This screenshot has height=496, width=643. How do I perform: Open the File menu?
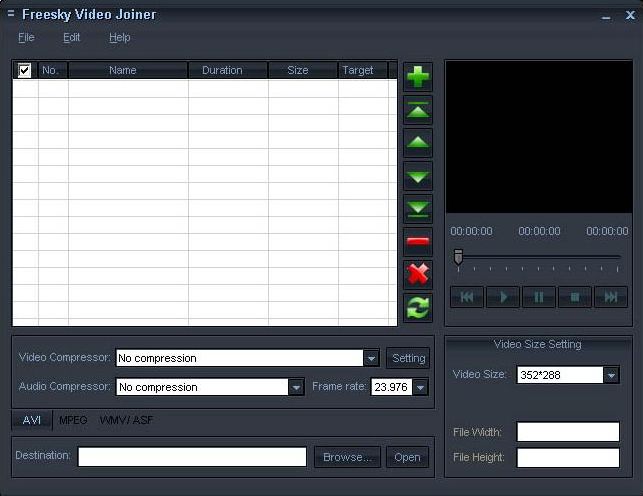click(x=26, y=38)
